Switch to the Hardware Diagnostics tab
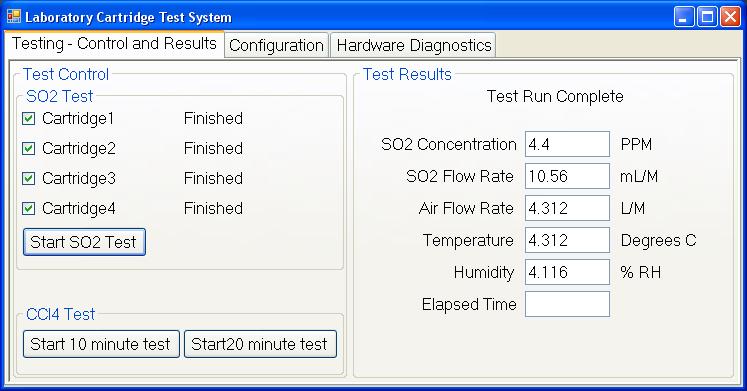 [x=414, y=45]
